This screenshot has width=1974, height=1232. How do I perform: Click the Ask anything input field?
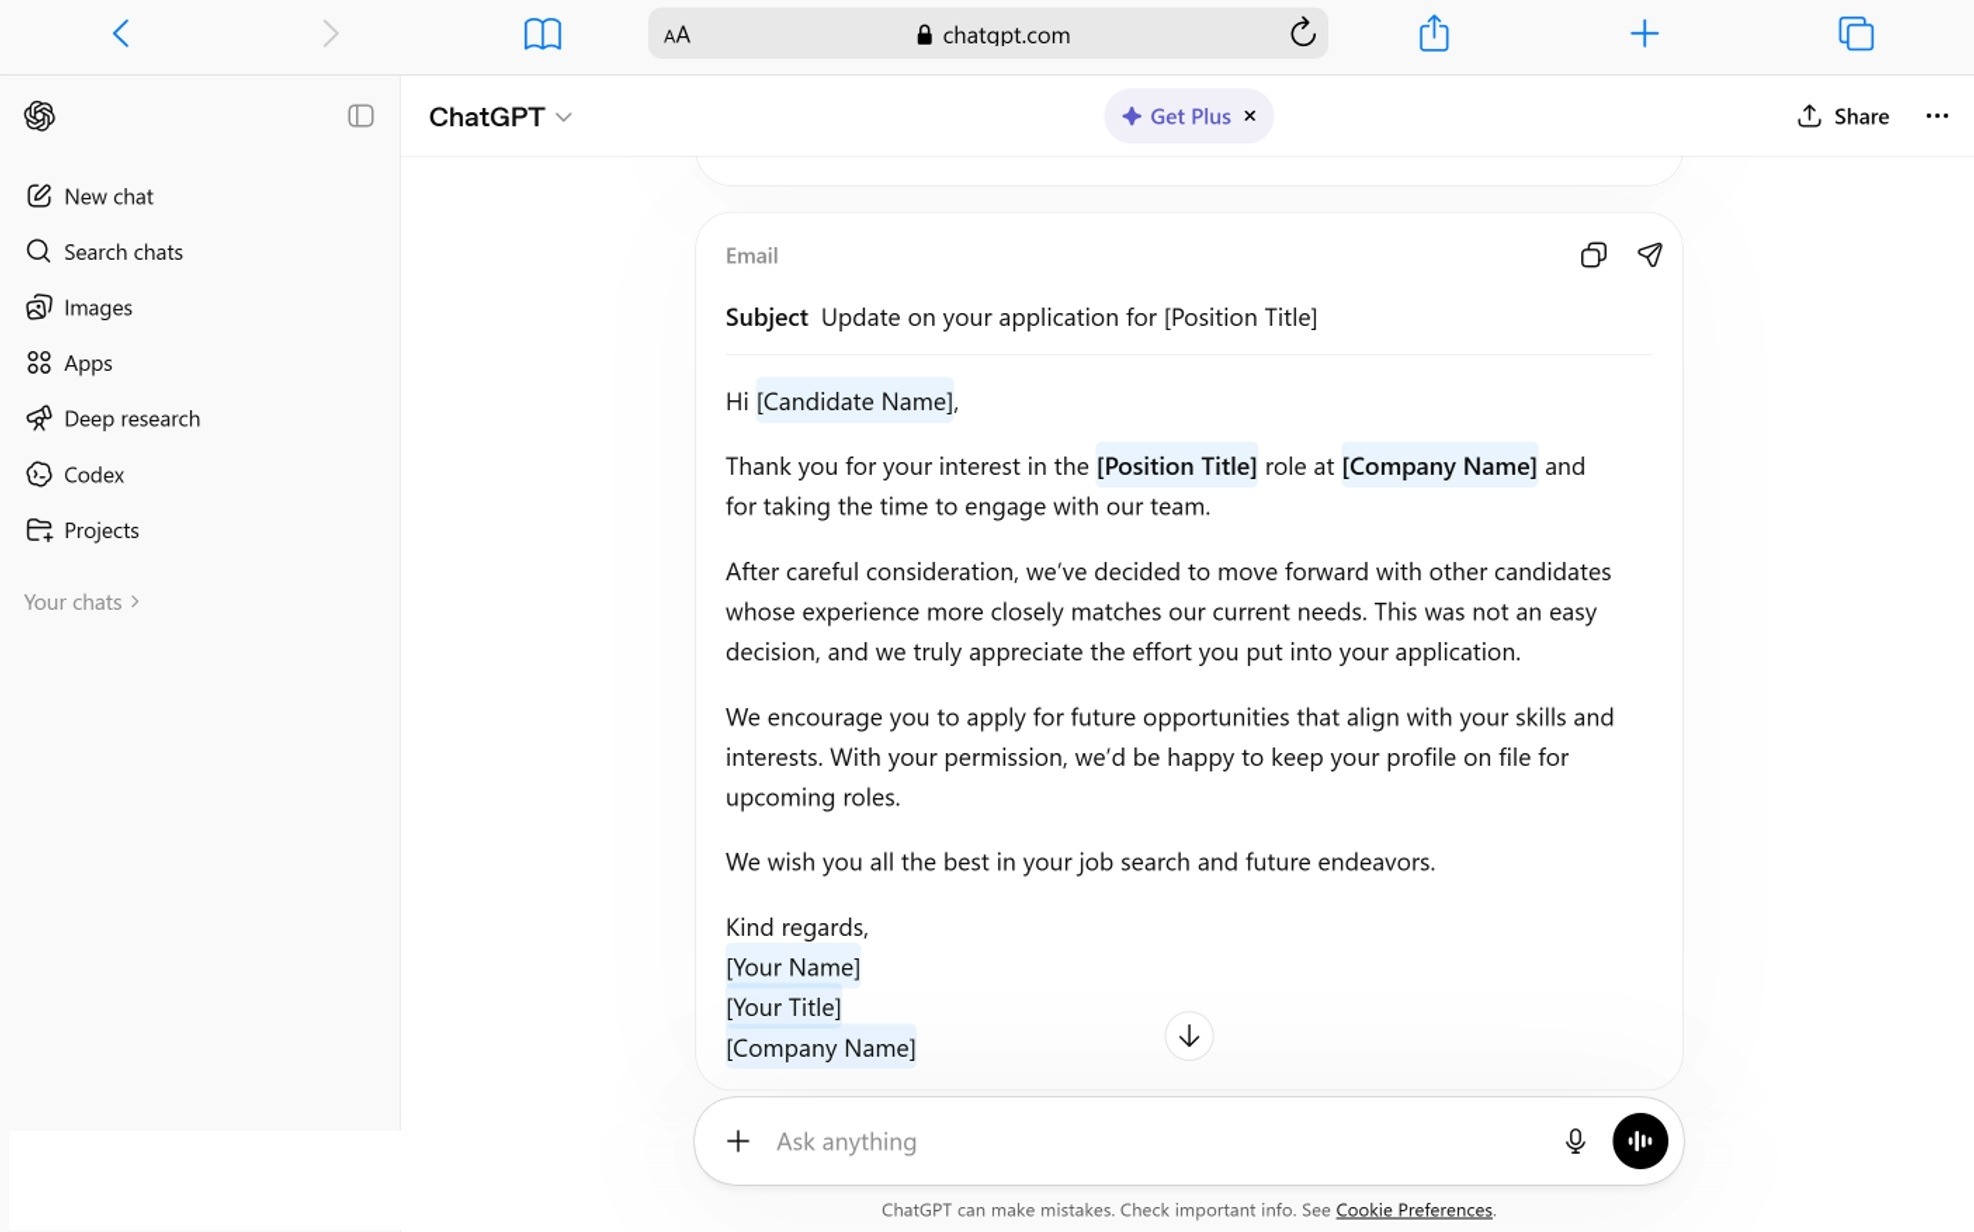1160,1141
